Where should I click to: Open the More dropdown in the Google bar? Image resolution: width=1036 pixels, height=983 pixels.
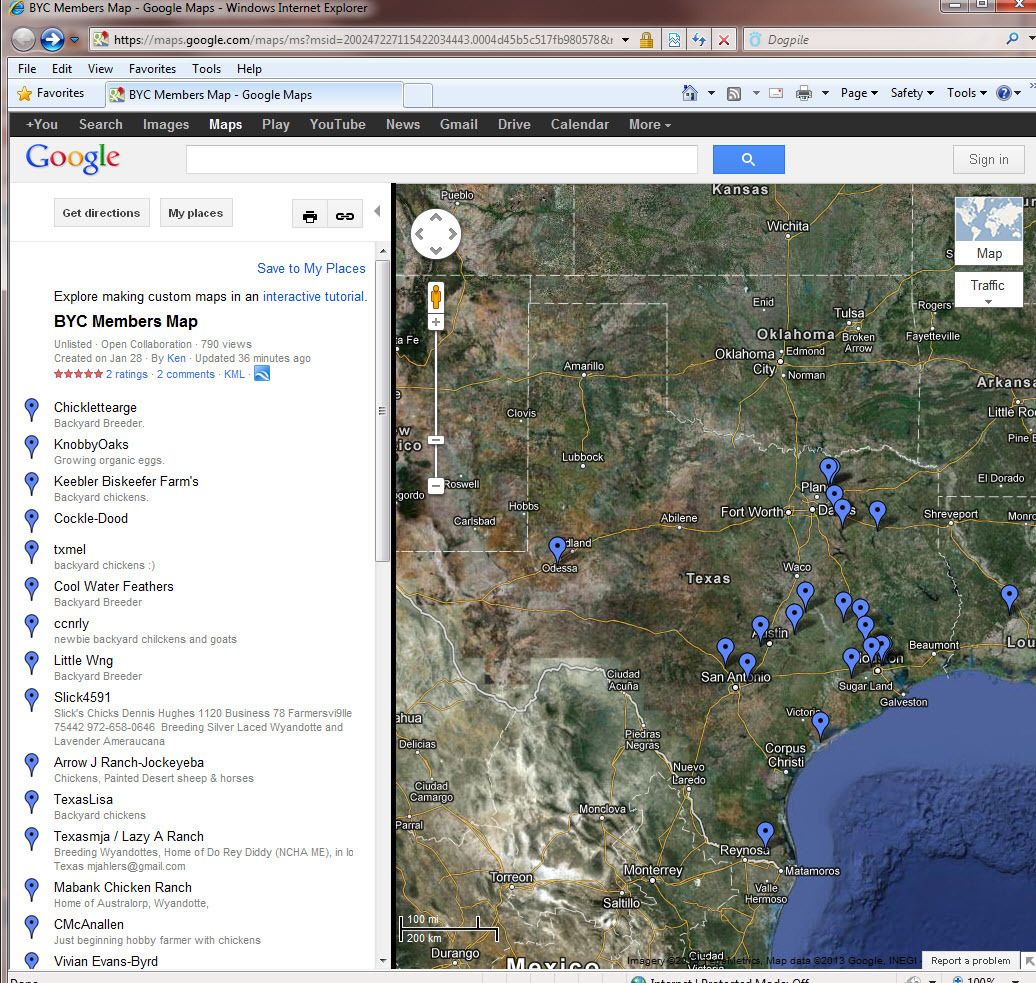649,125
